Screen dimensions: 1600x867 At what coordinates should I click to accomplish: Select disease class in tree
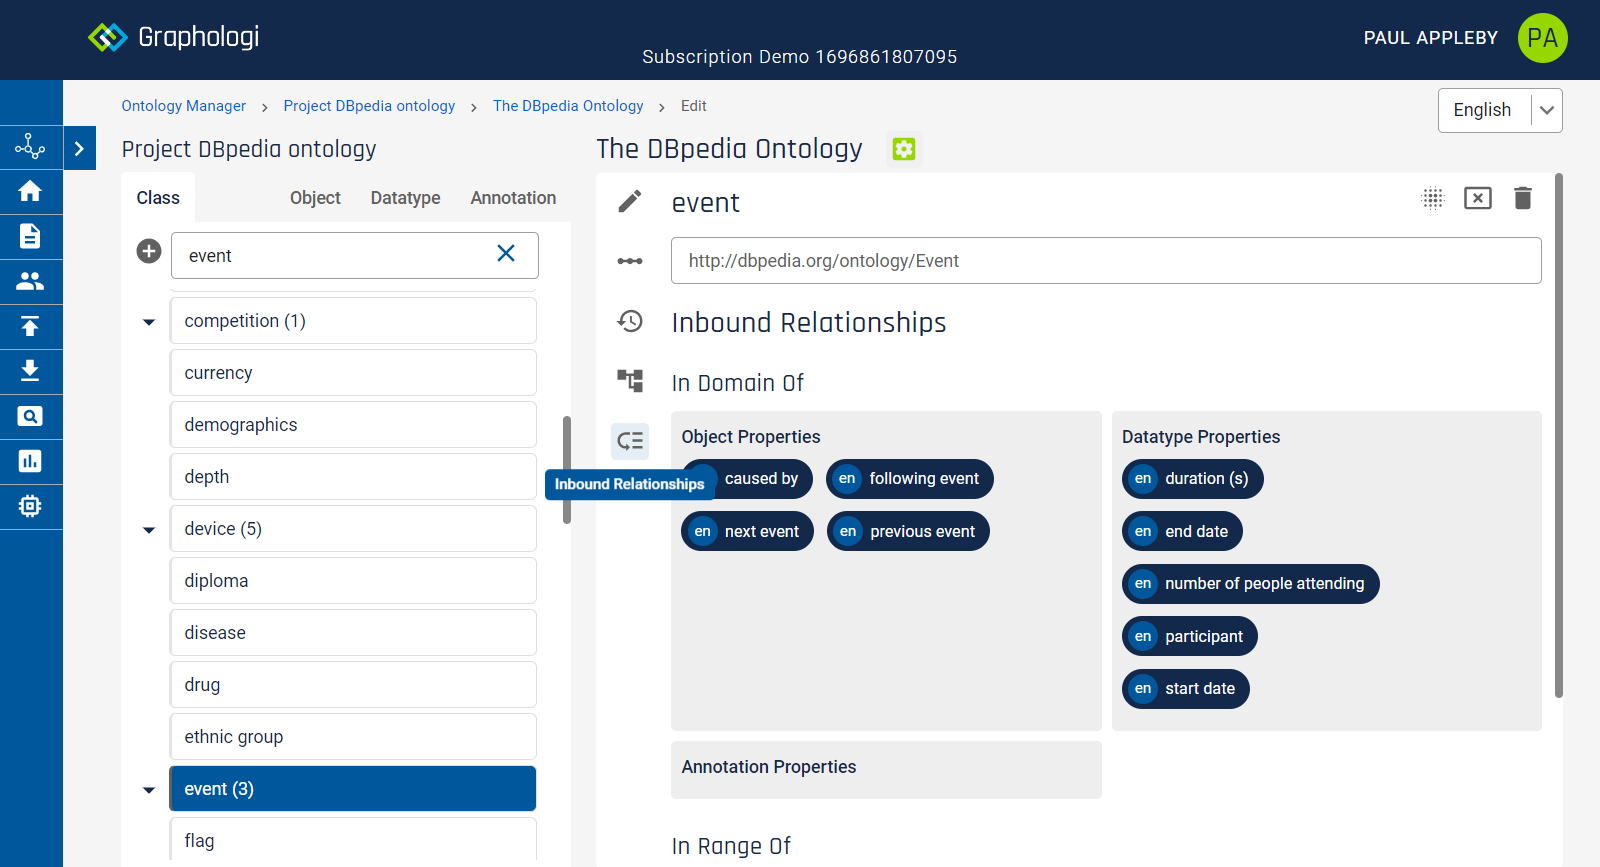point(353,633)
